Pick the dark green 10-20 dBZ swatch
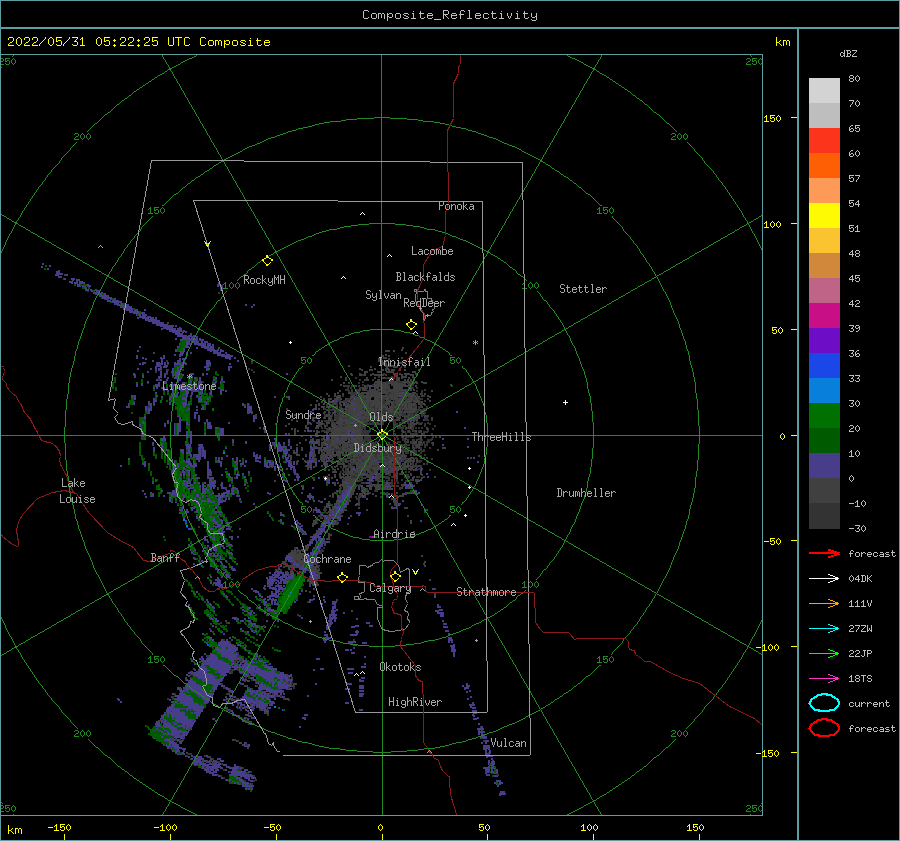 [x=824, y=440]
